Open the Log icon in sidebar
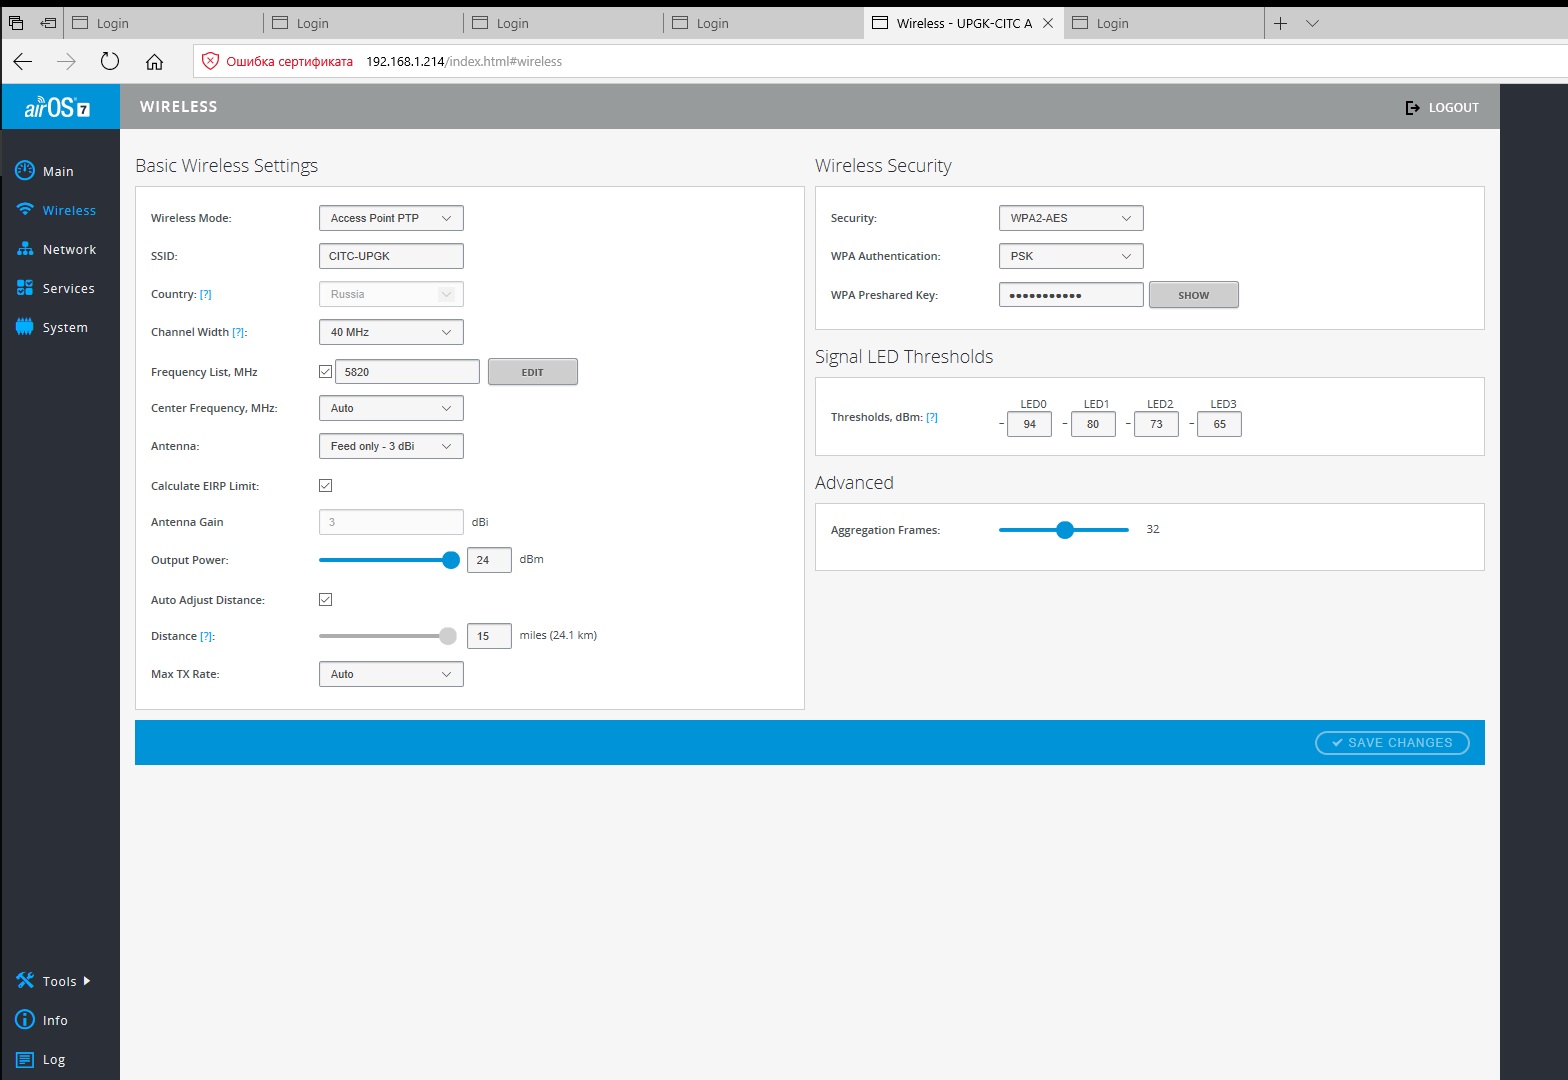1568x1080 pixels. (25, 1059)
